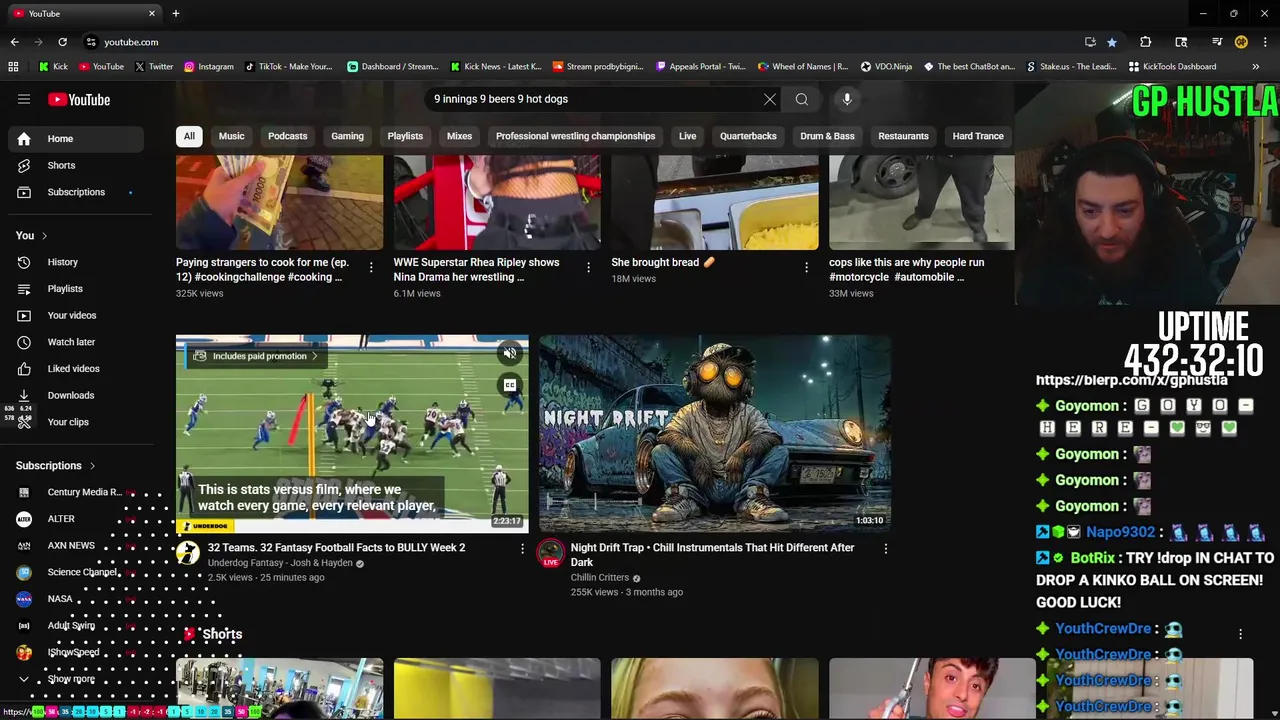Expand the Includes paid promotion notice
The width and height of the screenshot is (1280, 720).
(255, 356)
